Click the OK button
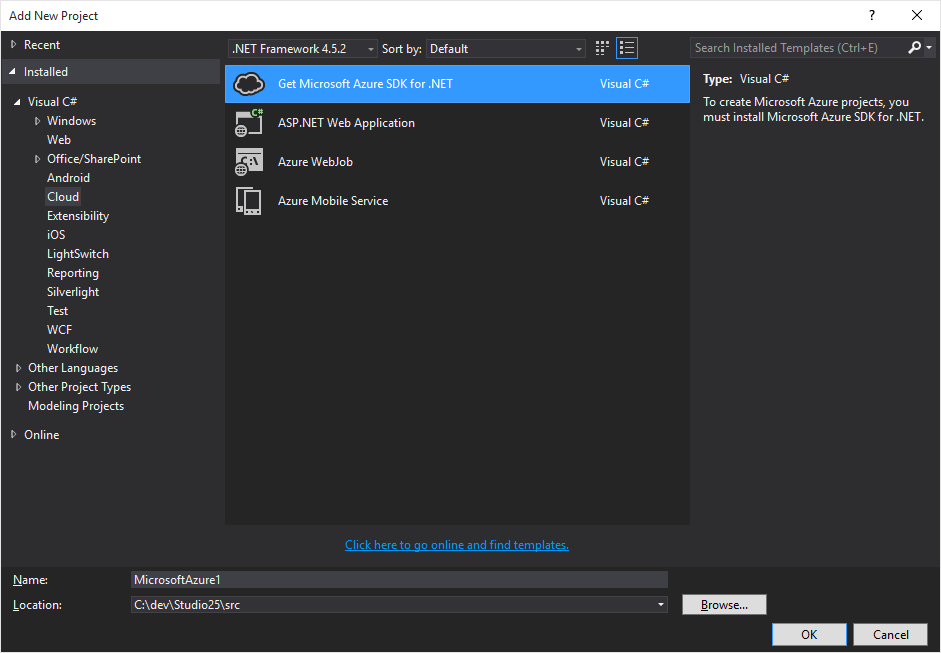The width and height of the screenshot is (941, 653). (x=809, y=634)
